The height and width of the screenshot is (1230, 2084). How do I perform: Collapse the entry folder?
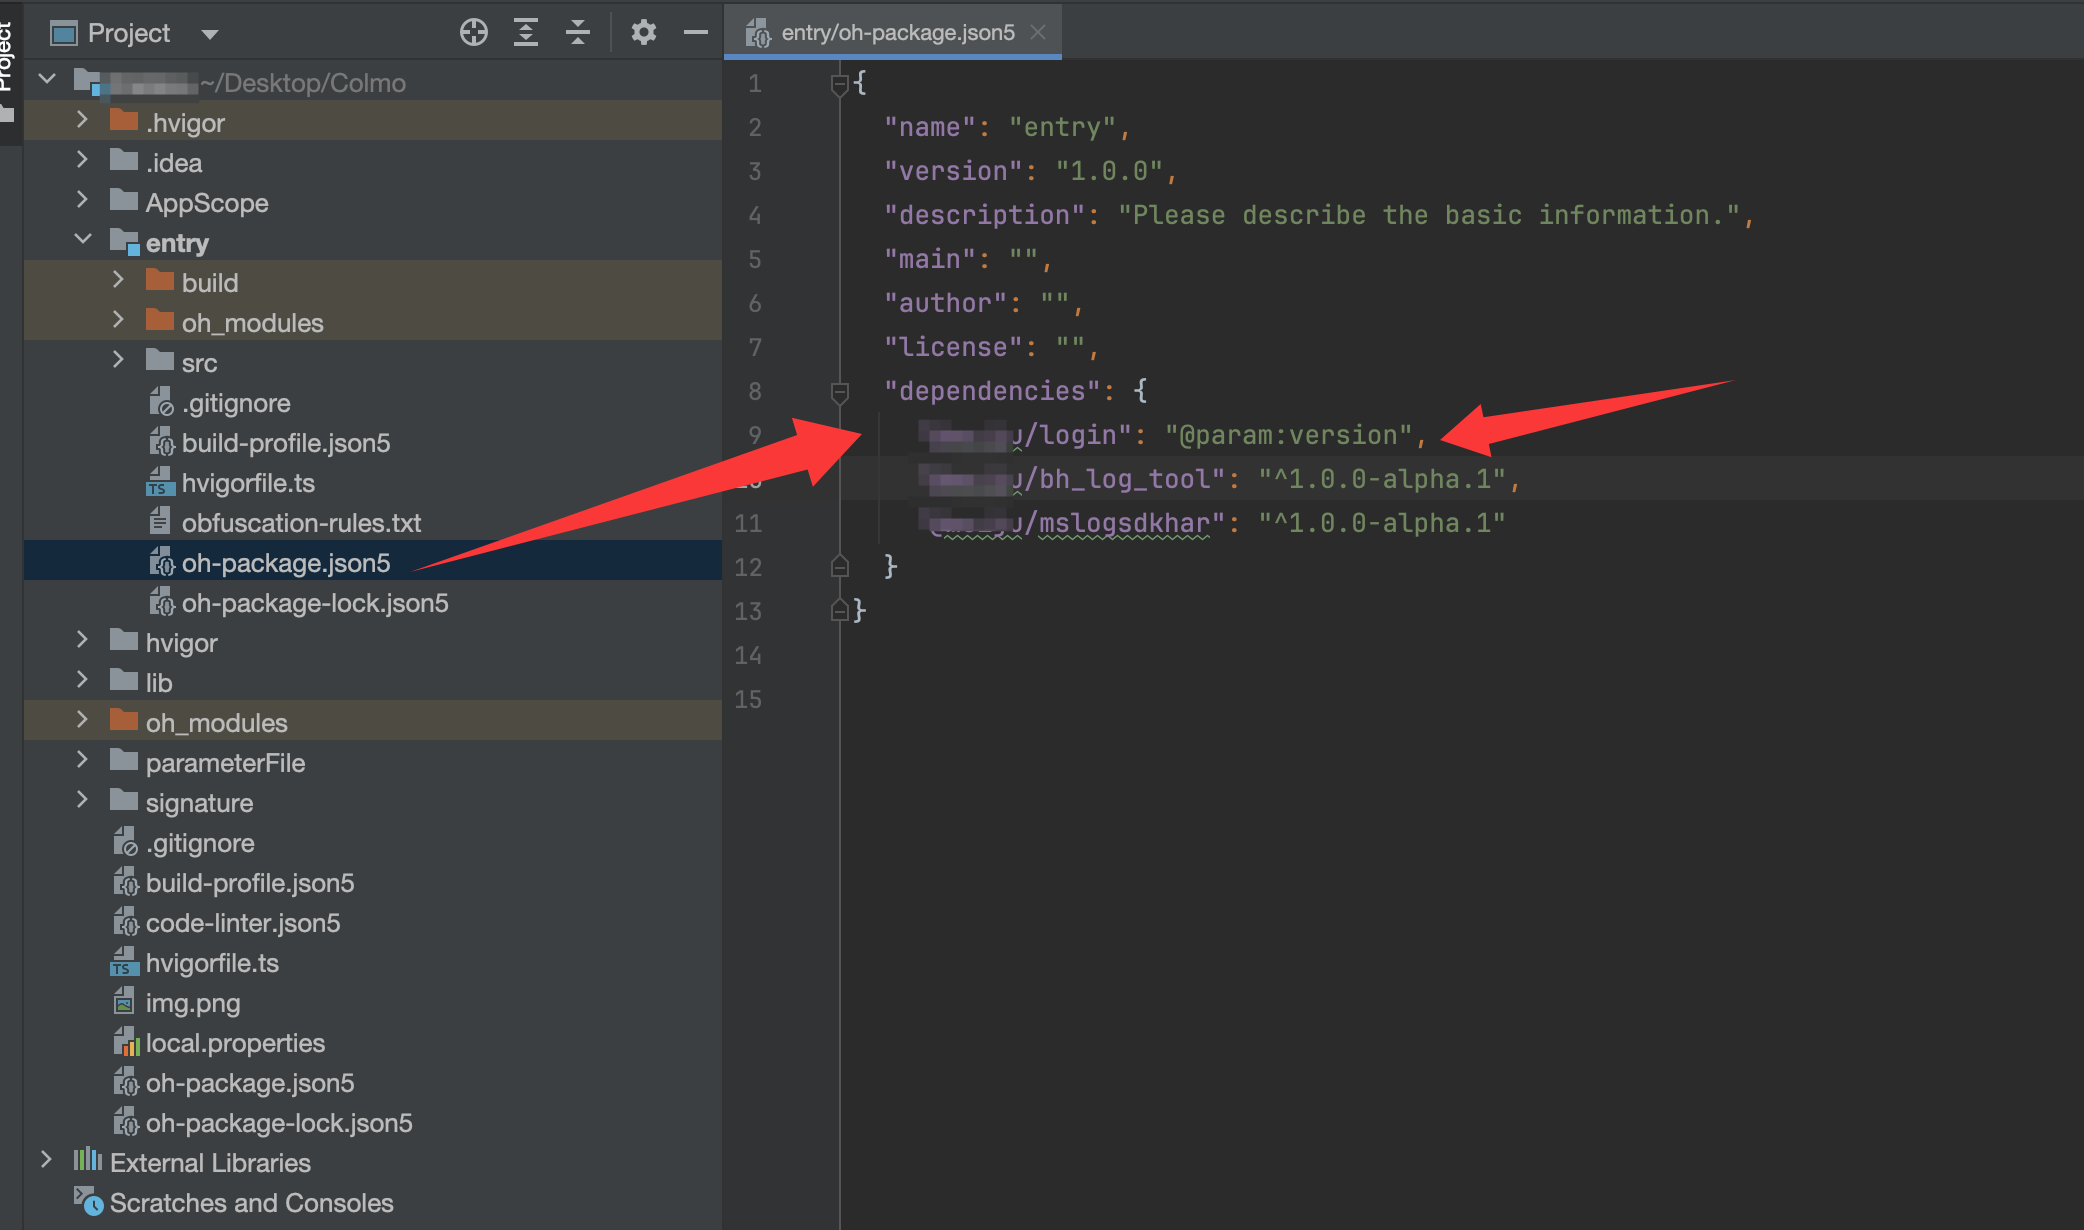pos(83,240)
